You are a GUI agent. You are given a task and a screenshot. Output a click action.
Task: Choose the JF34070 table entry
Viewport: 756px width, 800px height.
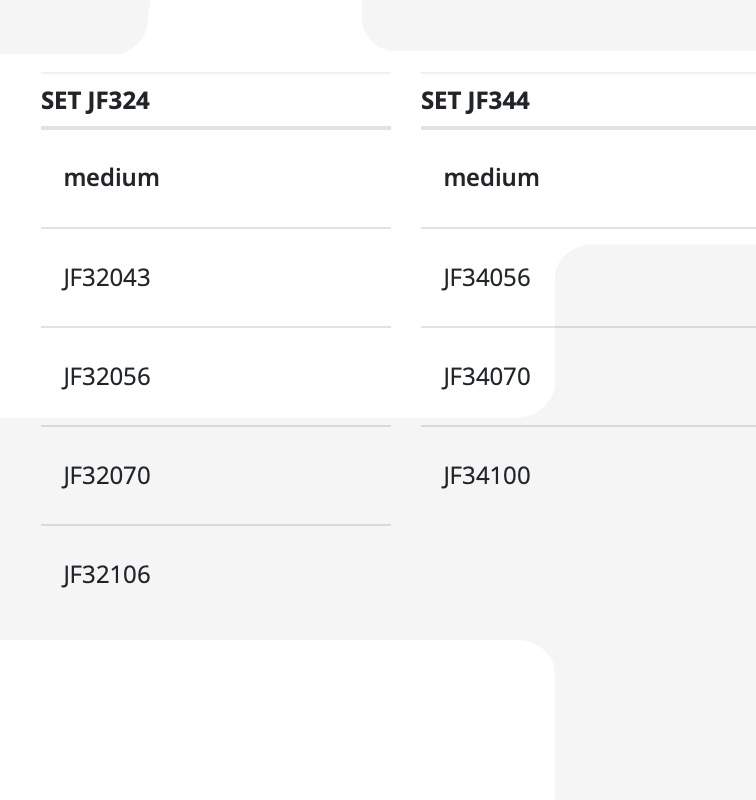pos(487,377)
